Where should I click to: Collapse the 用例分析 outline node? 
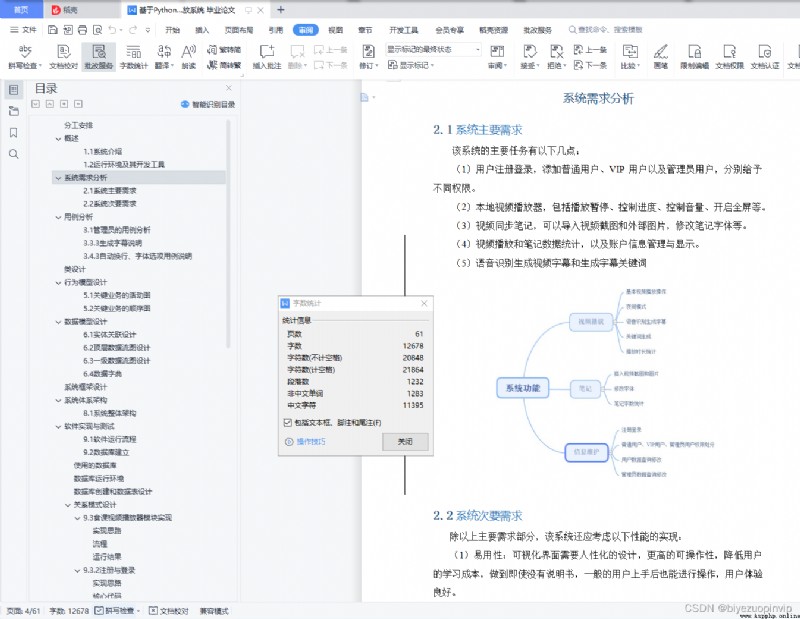click(x=58, y=217)
